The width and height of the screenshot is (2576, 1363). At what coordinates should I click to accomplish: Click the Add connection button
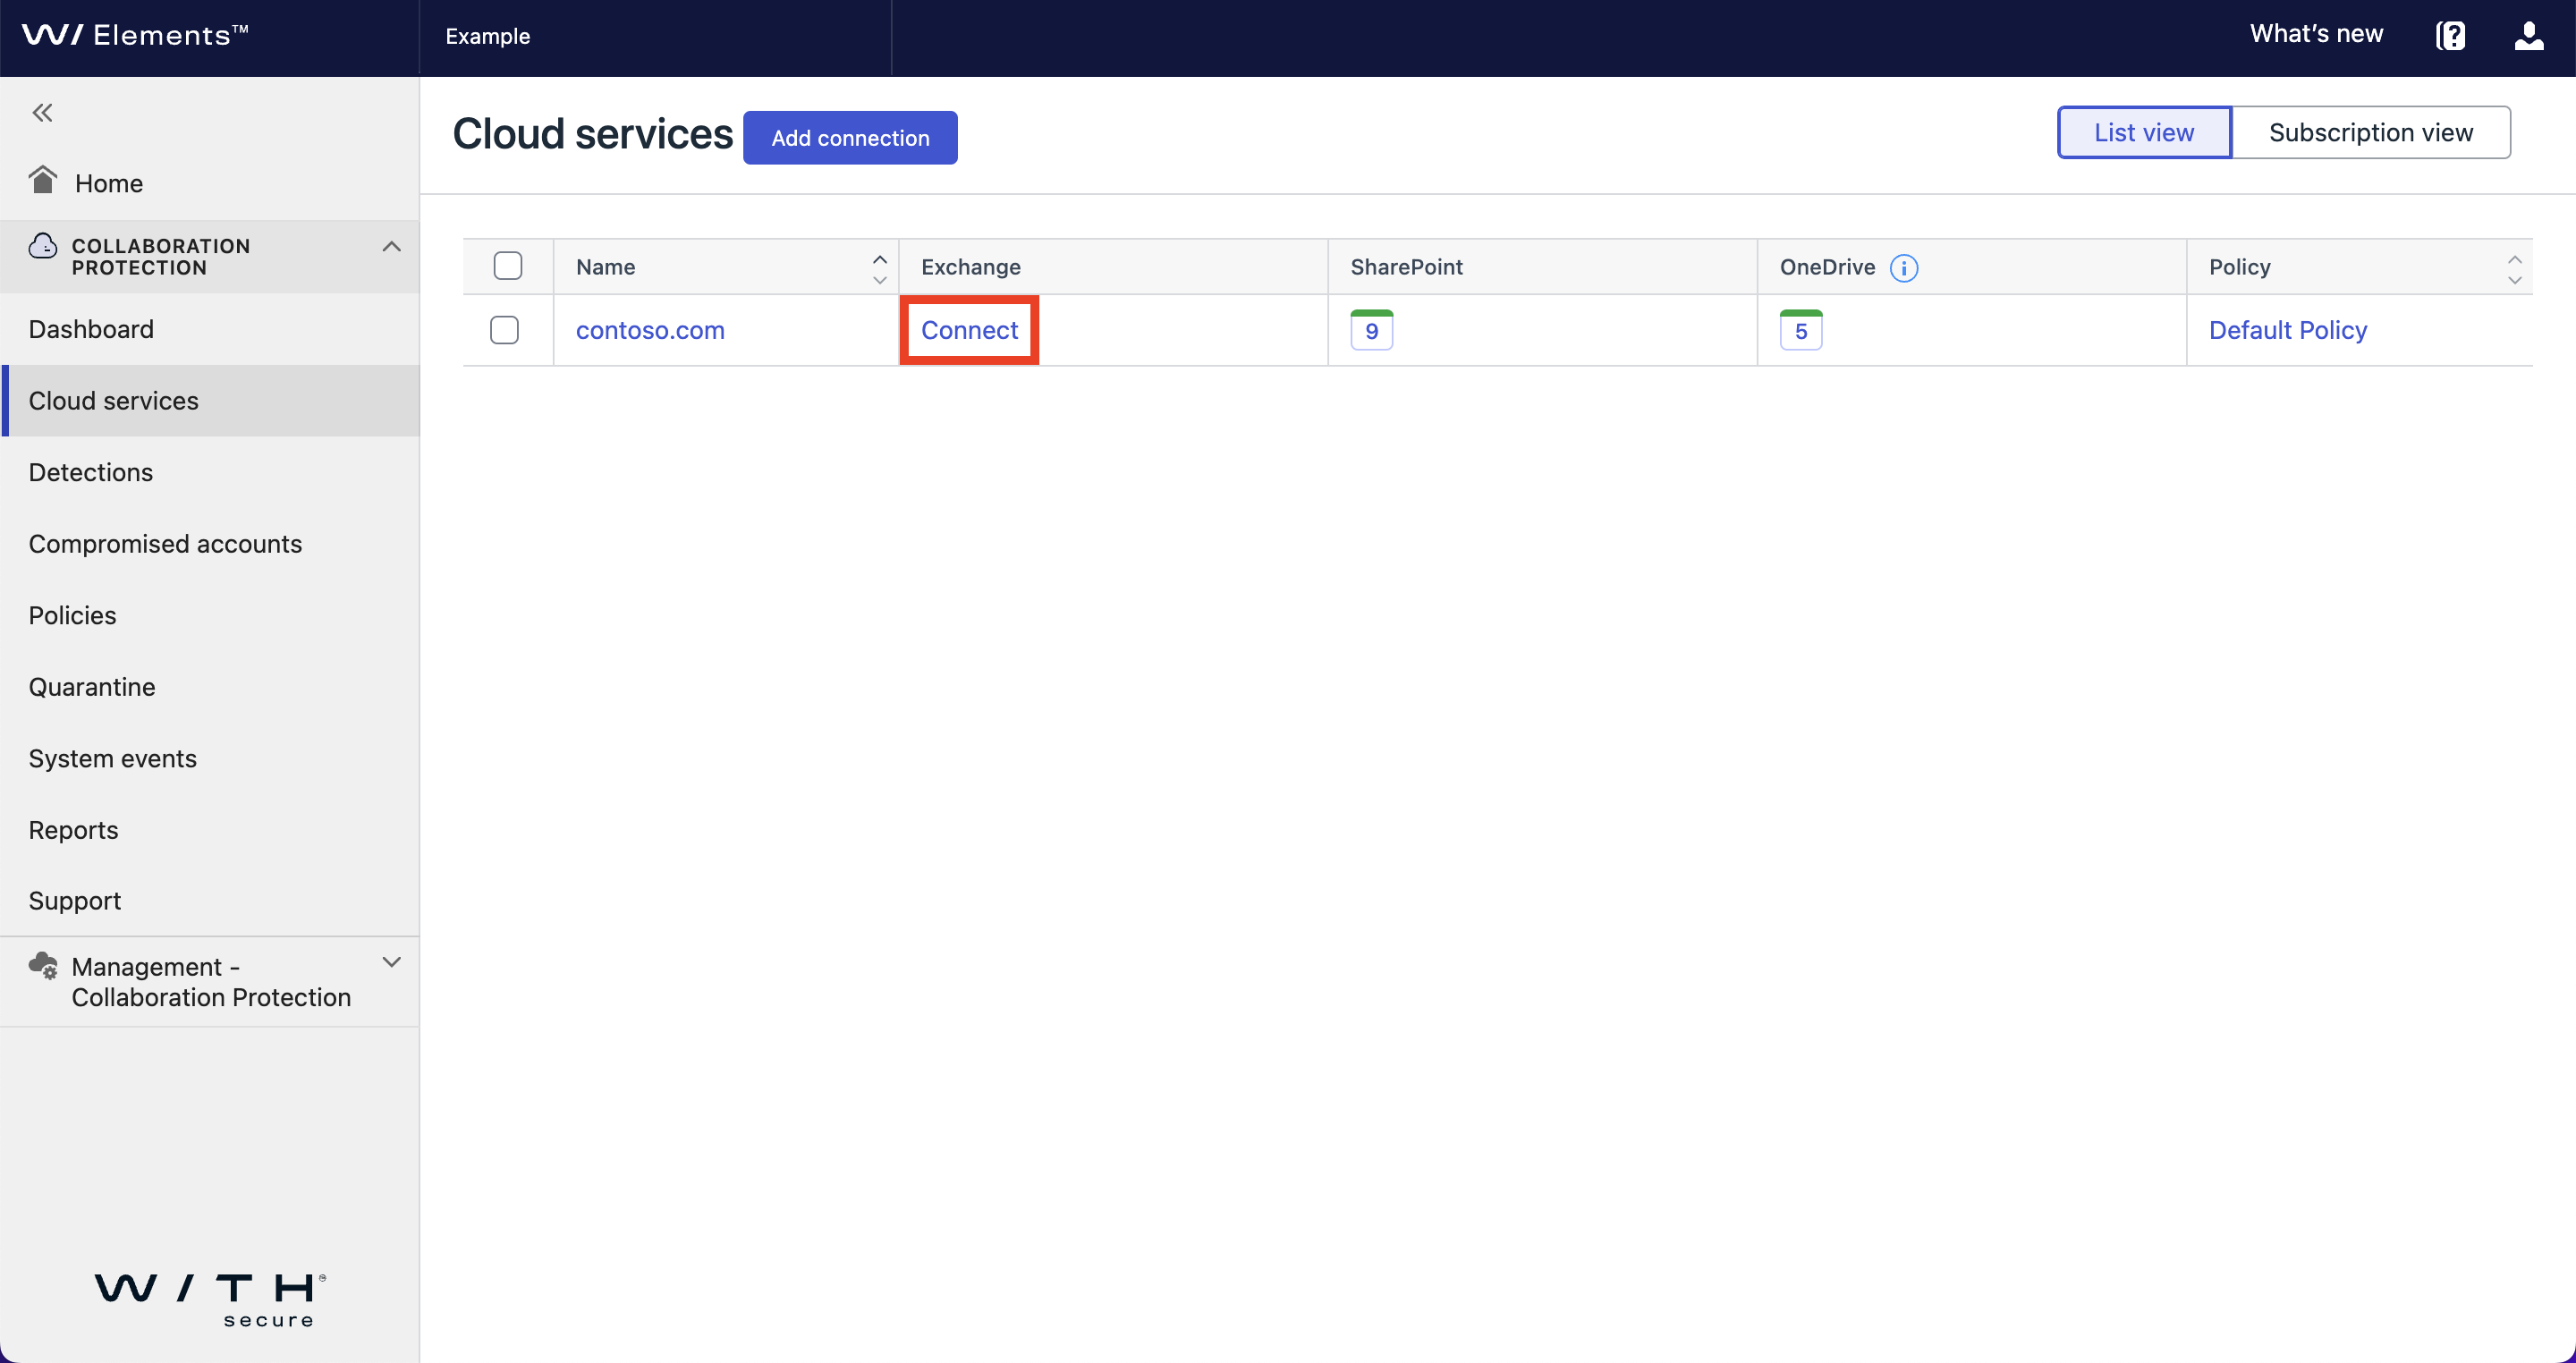click(850, 138)
